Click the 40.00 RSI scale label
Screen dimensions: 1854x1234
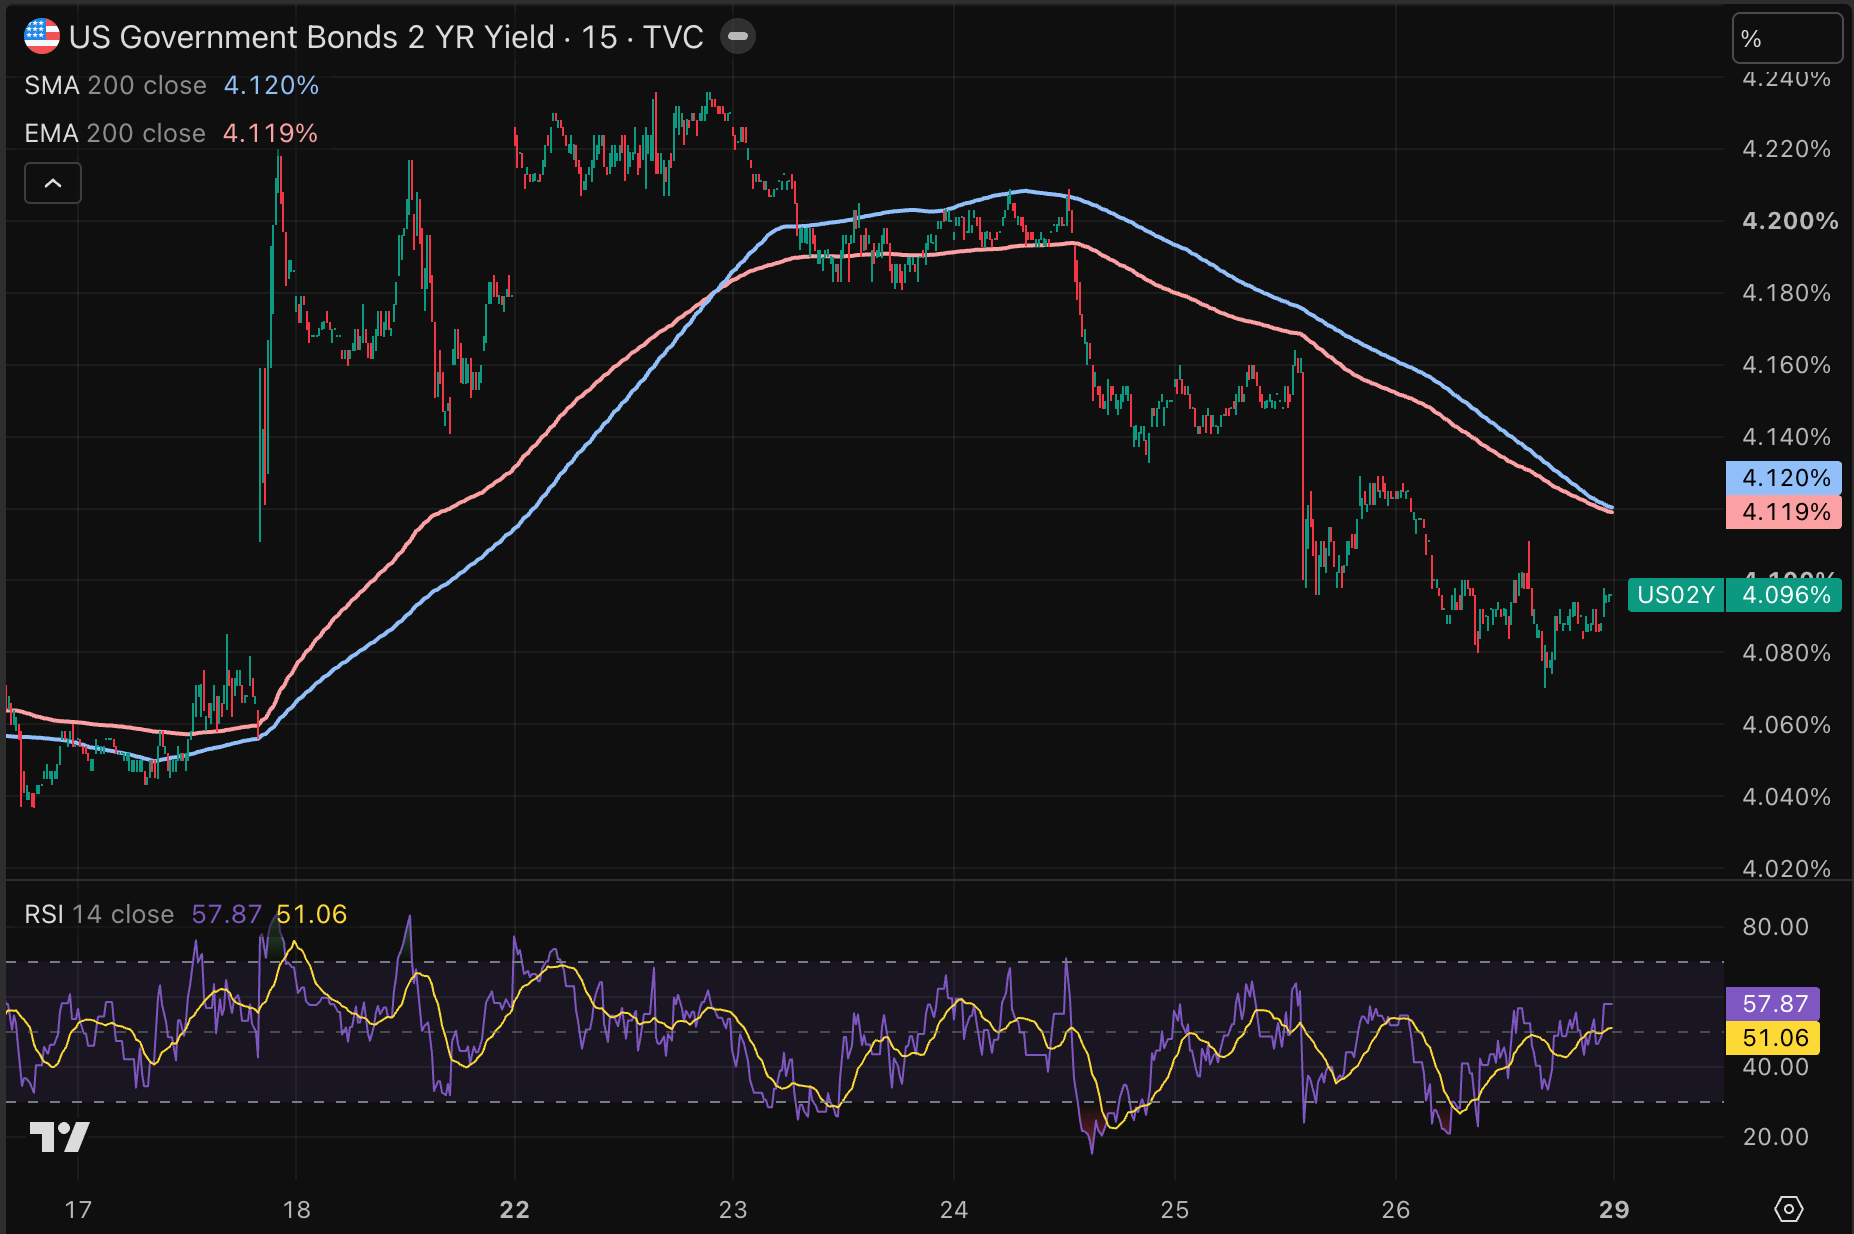coord(1775,1067)
